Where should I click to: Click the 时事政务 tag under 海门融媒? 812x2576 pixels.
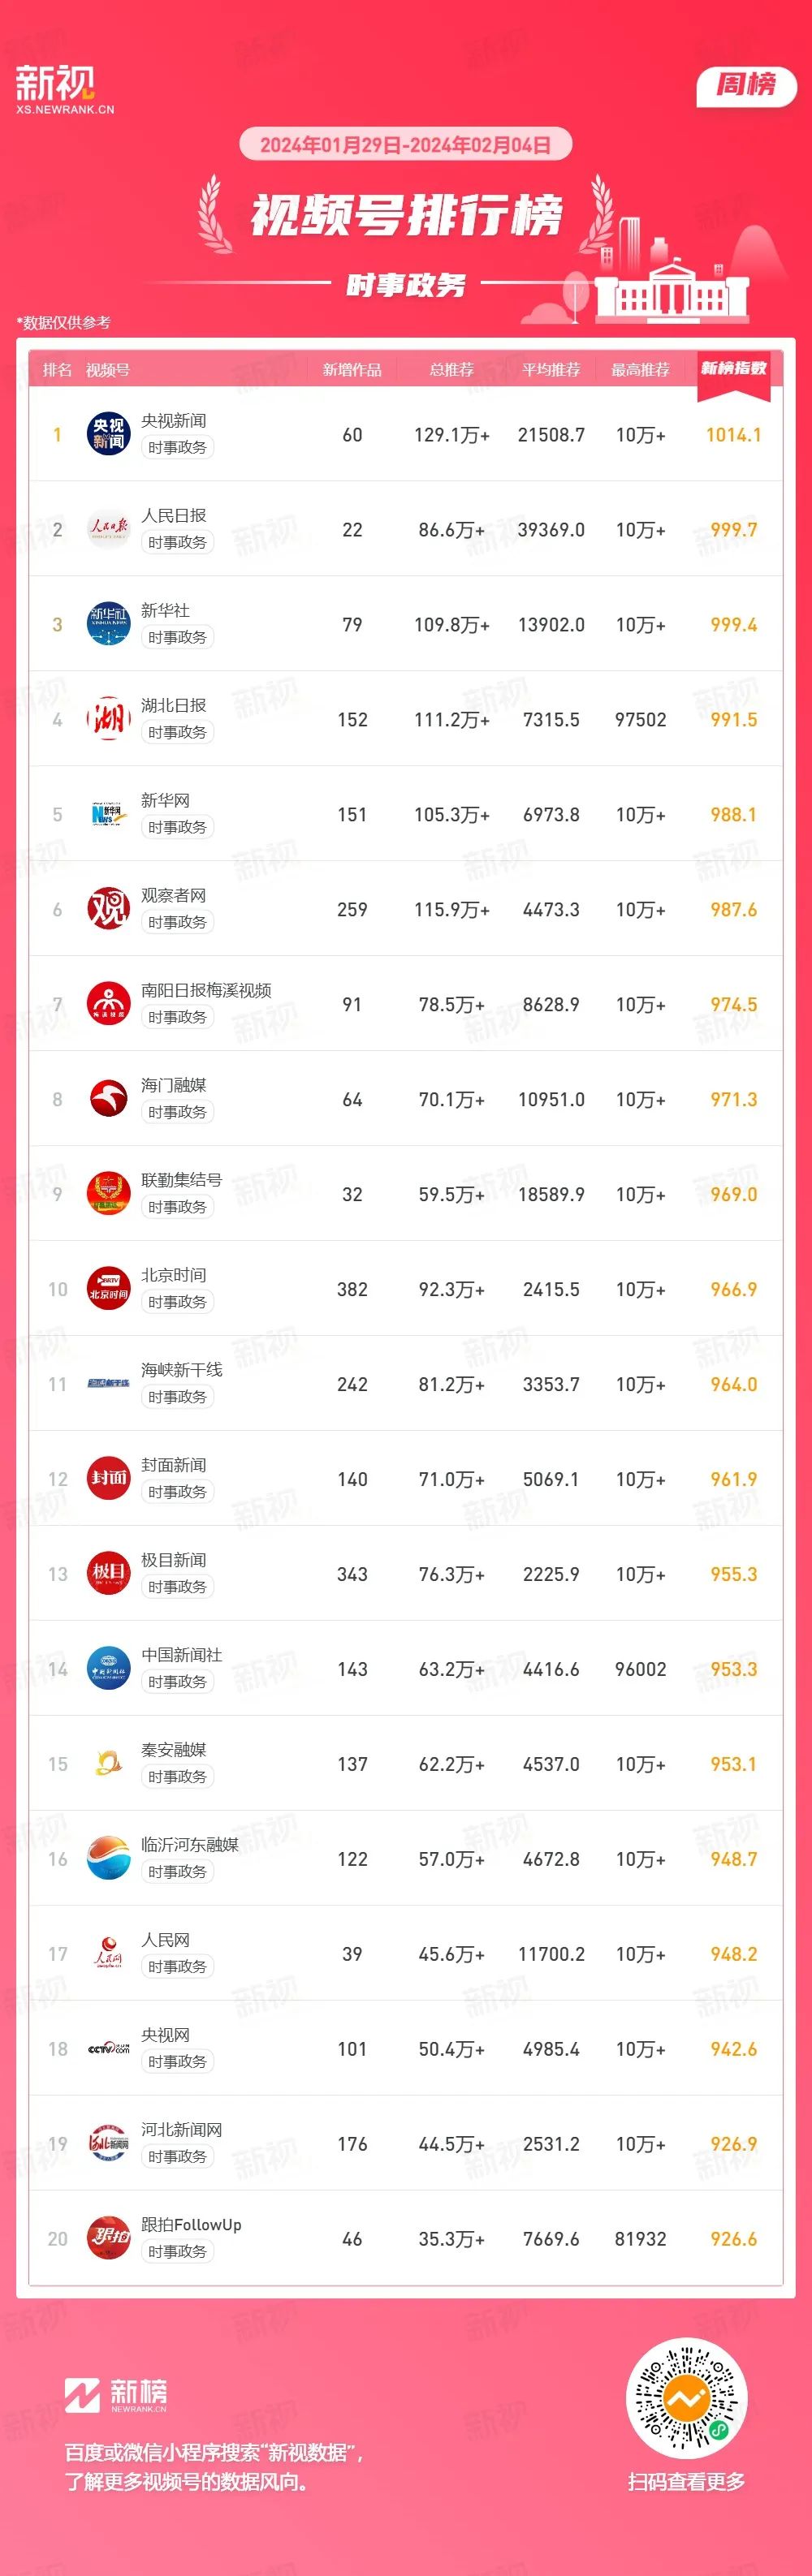pos(177,1112)
